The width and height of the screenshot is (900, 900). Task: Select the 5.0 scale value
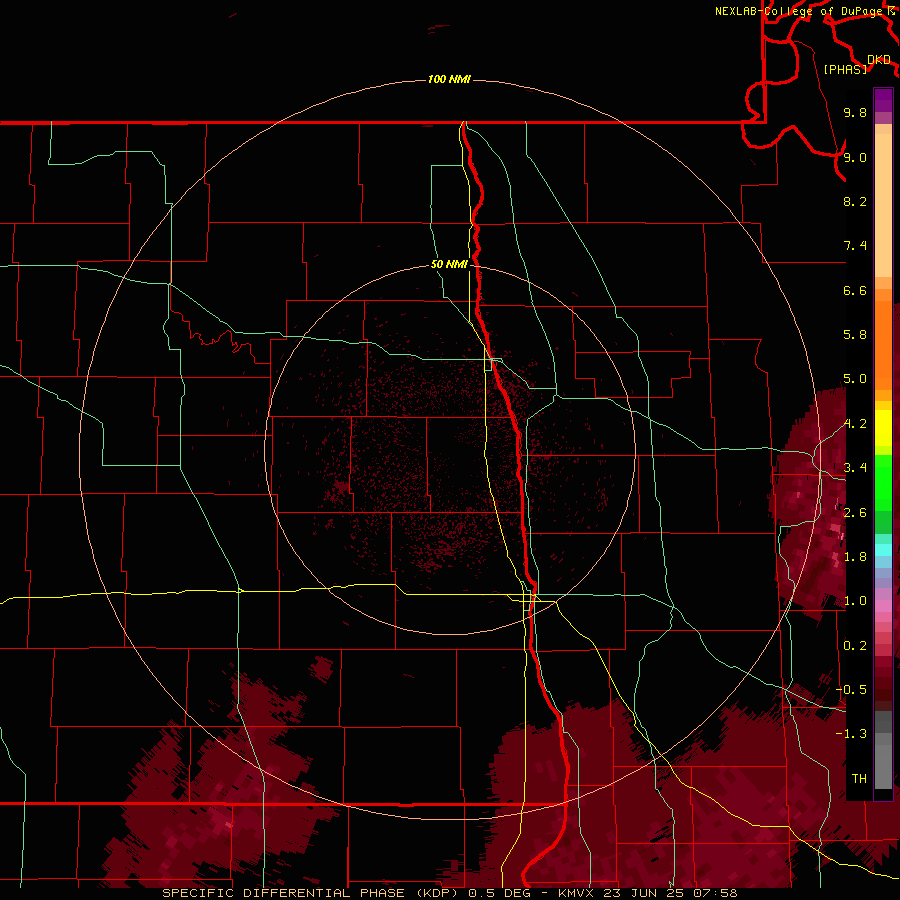pos(855,379)
